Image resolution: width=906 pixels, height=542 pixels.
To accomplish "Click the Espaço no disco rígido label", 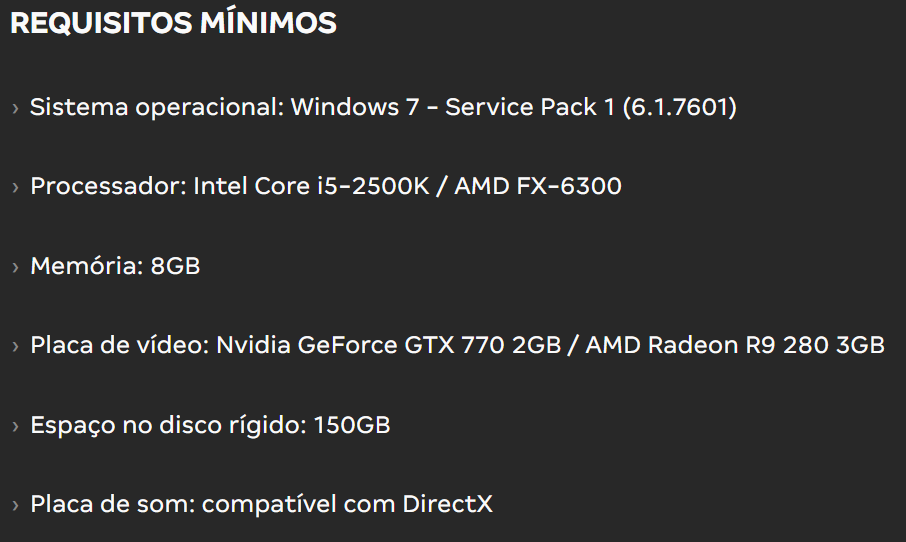I will 169,425.
